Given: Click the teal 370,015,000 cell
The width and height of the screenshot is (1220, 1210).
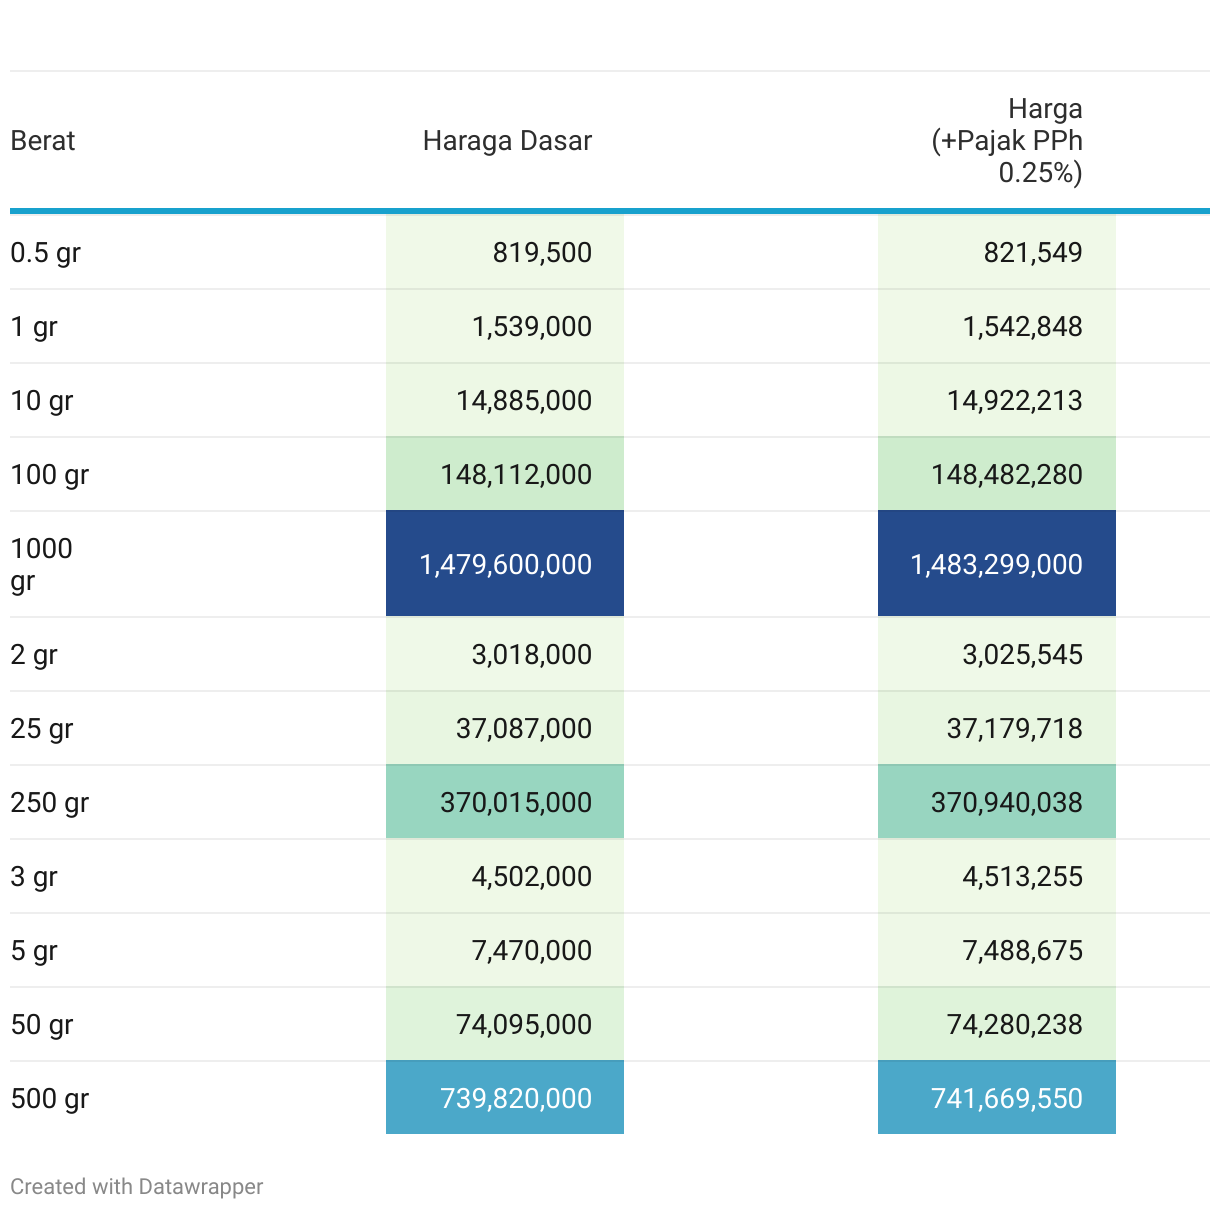Looking at the screenshot, I should tap(515, 802).
